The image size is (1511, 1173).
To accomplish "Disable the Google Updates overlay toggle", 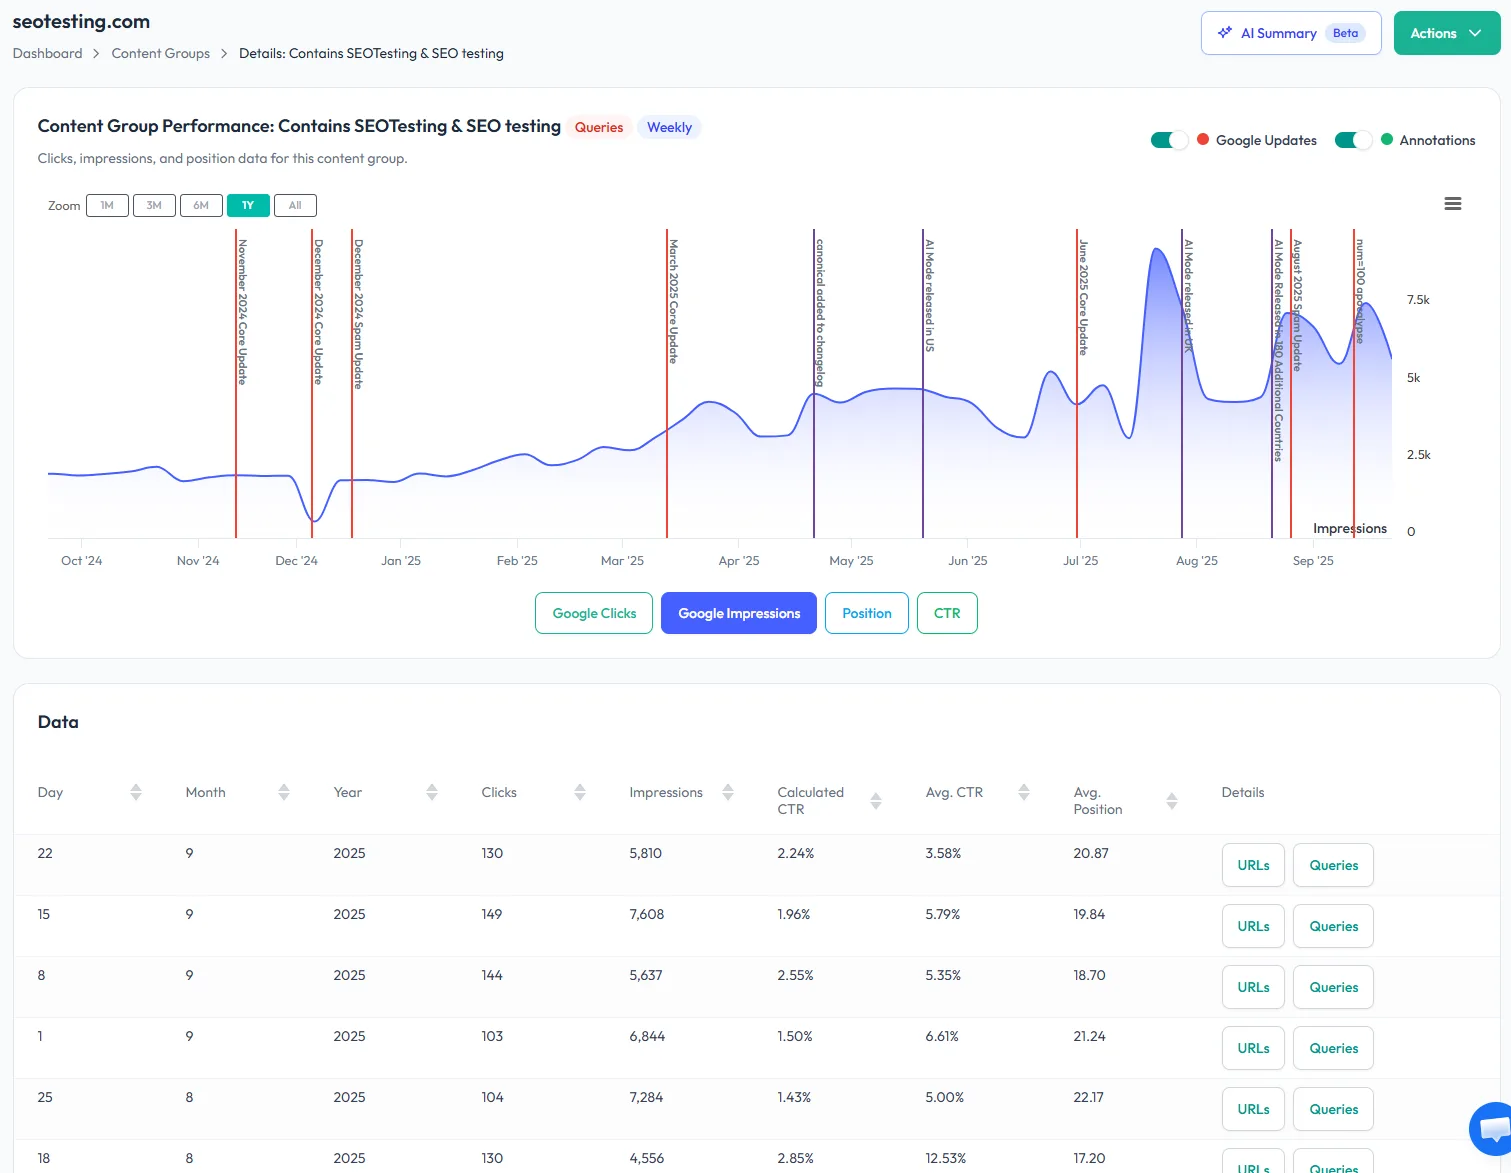I will click(1168, 140).
